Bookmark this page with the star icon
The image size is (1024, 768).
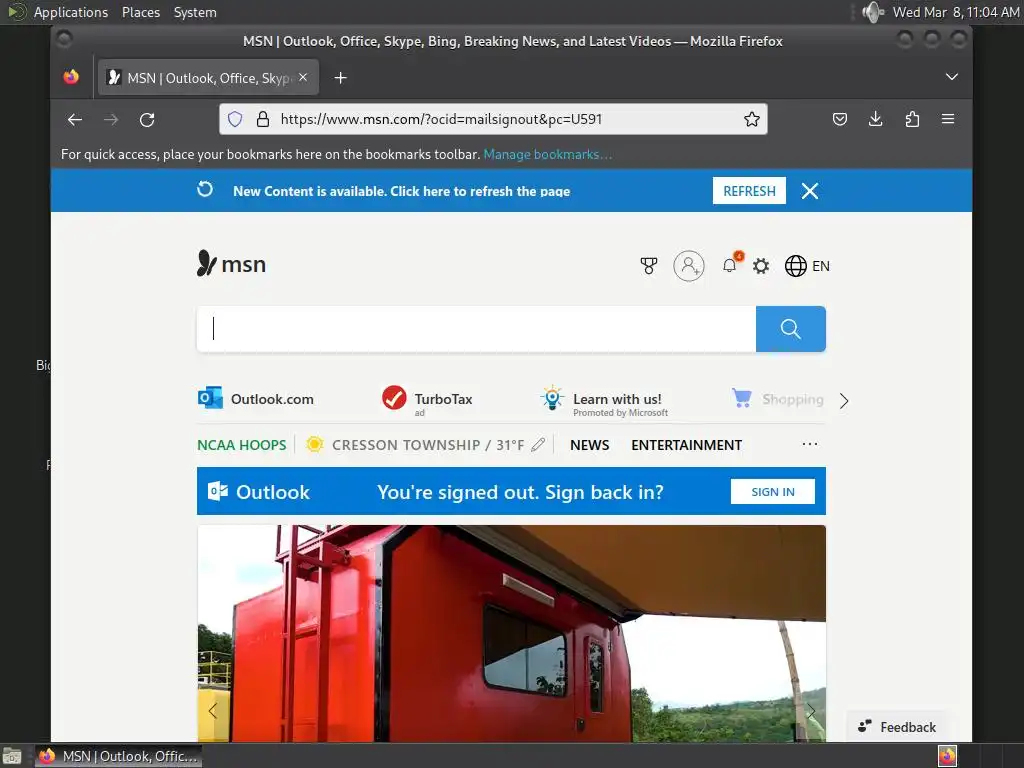click(x=752, y=119)
